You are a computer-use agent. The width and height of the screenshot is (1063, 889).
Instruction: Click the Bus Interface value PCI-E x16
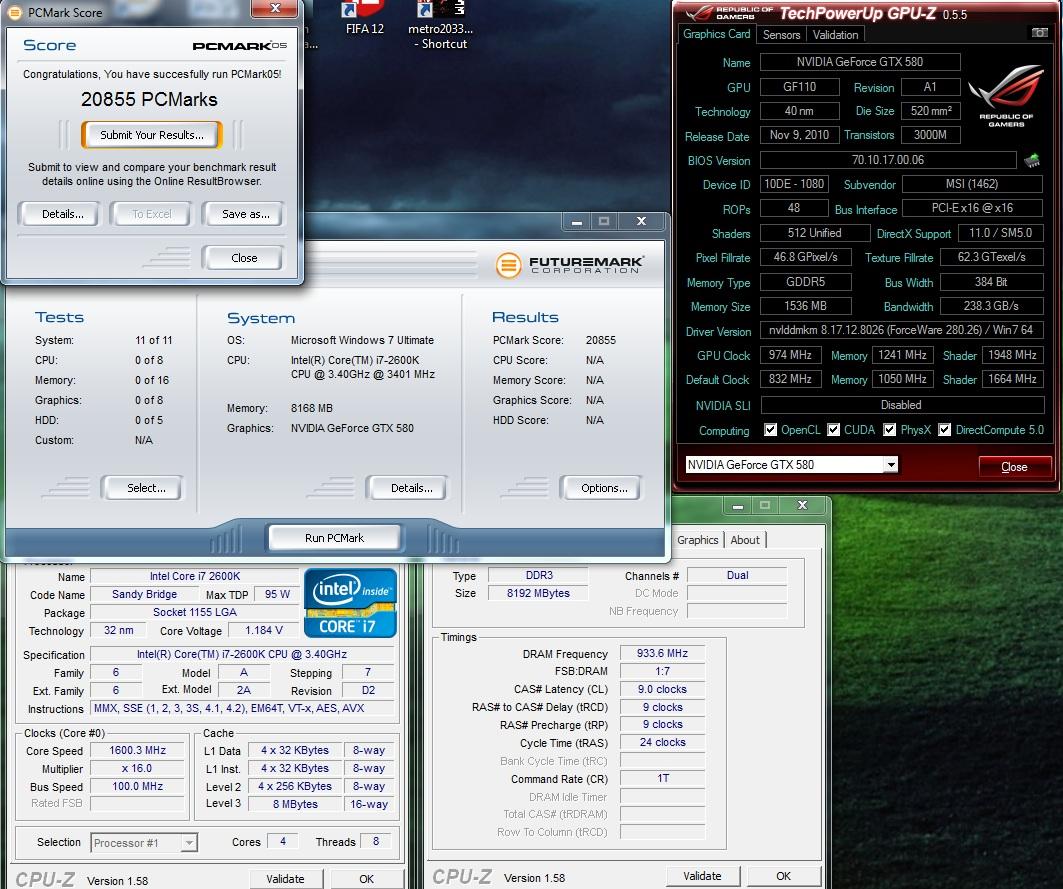click(972, 208)
